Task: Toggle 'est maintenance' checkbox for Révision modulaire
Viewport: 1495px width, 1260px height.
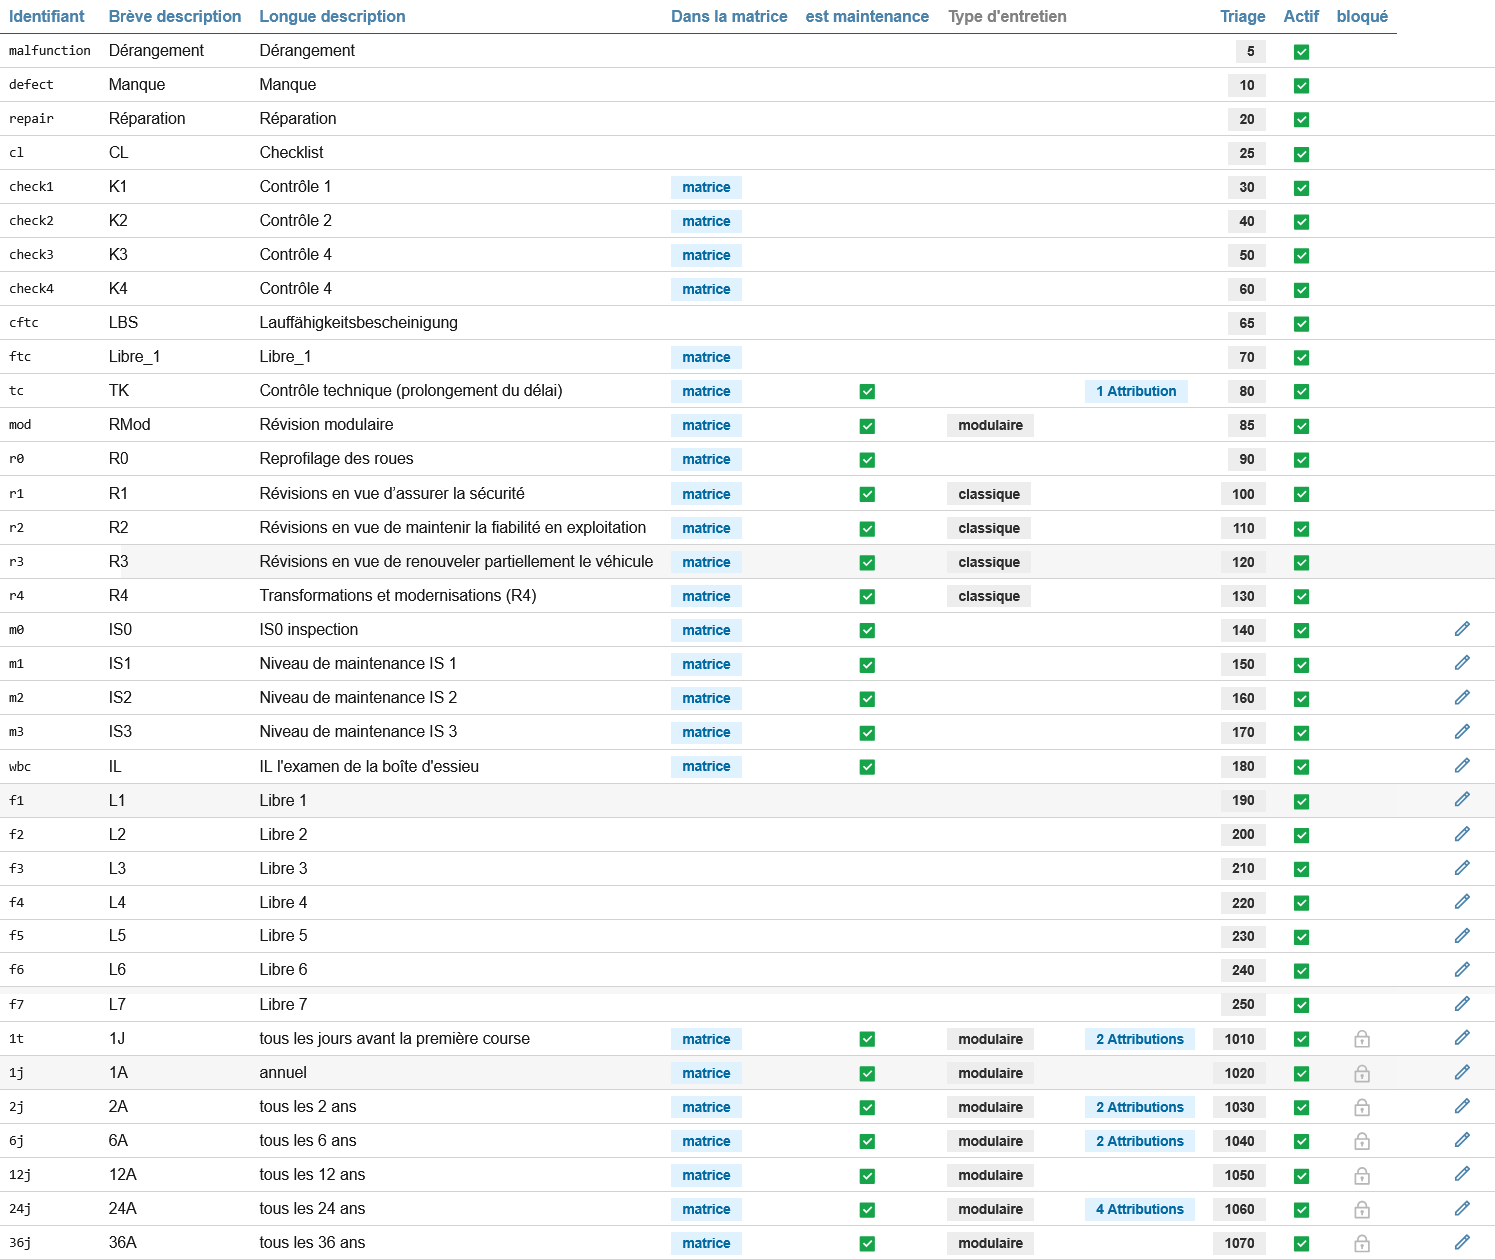Action: 867,426
